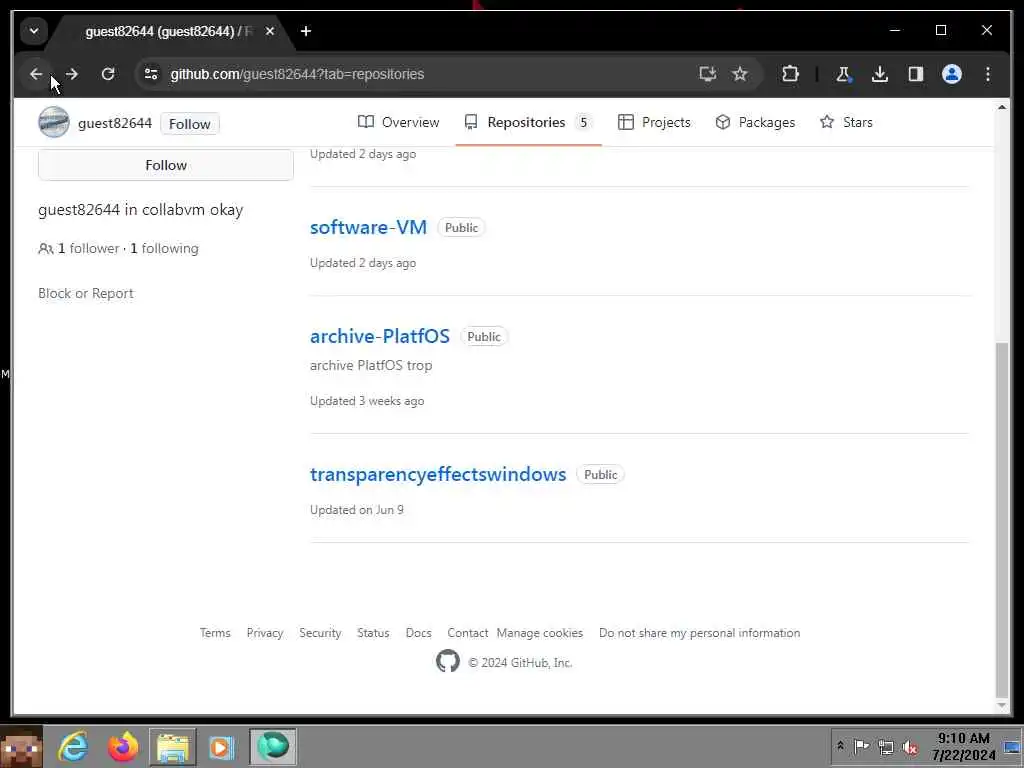Image resolution: width=1024 pixels, height=768 pixels.
Task: Open Chrome Labs flask icon
Action: click(x=843, y=74)
